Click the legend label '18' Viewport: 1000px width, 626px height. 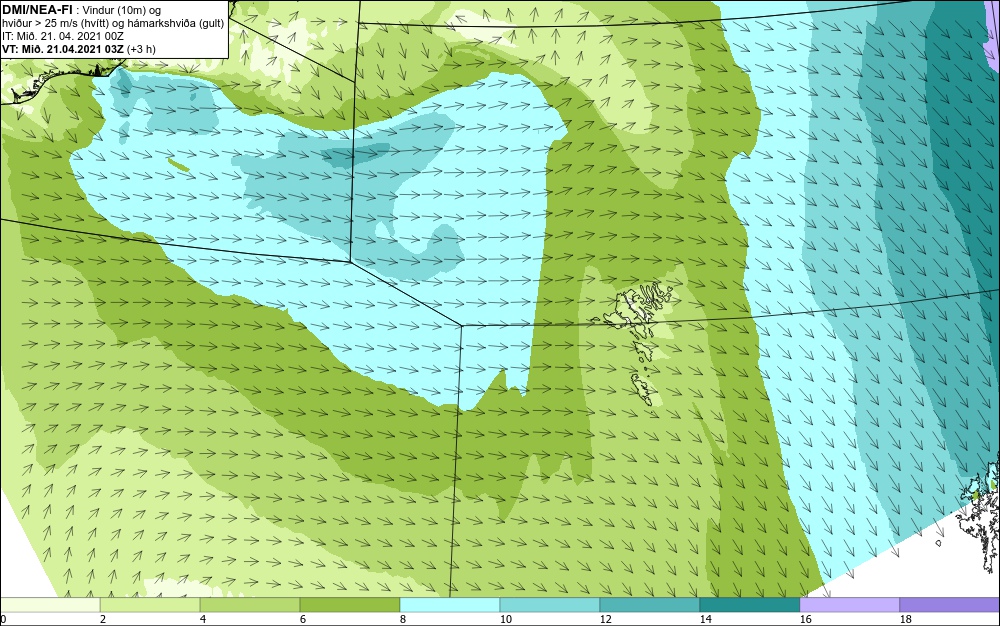click(x=905, y=619)
